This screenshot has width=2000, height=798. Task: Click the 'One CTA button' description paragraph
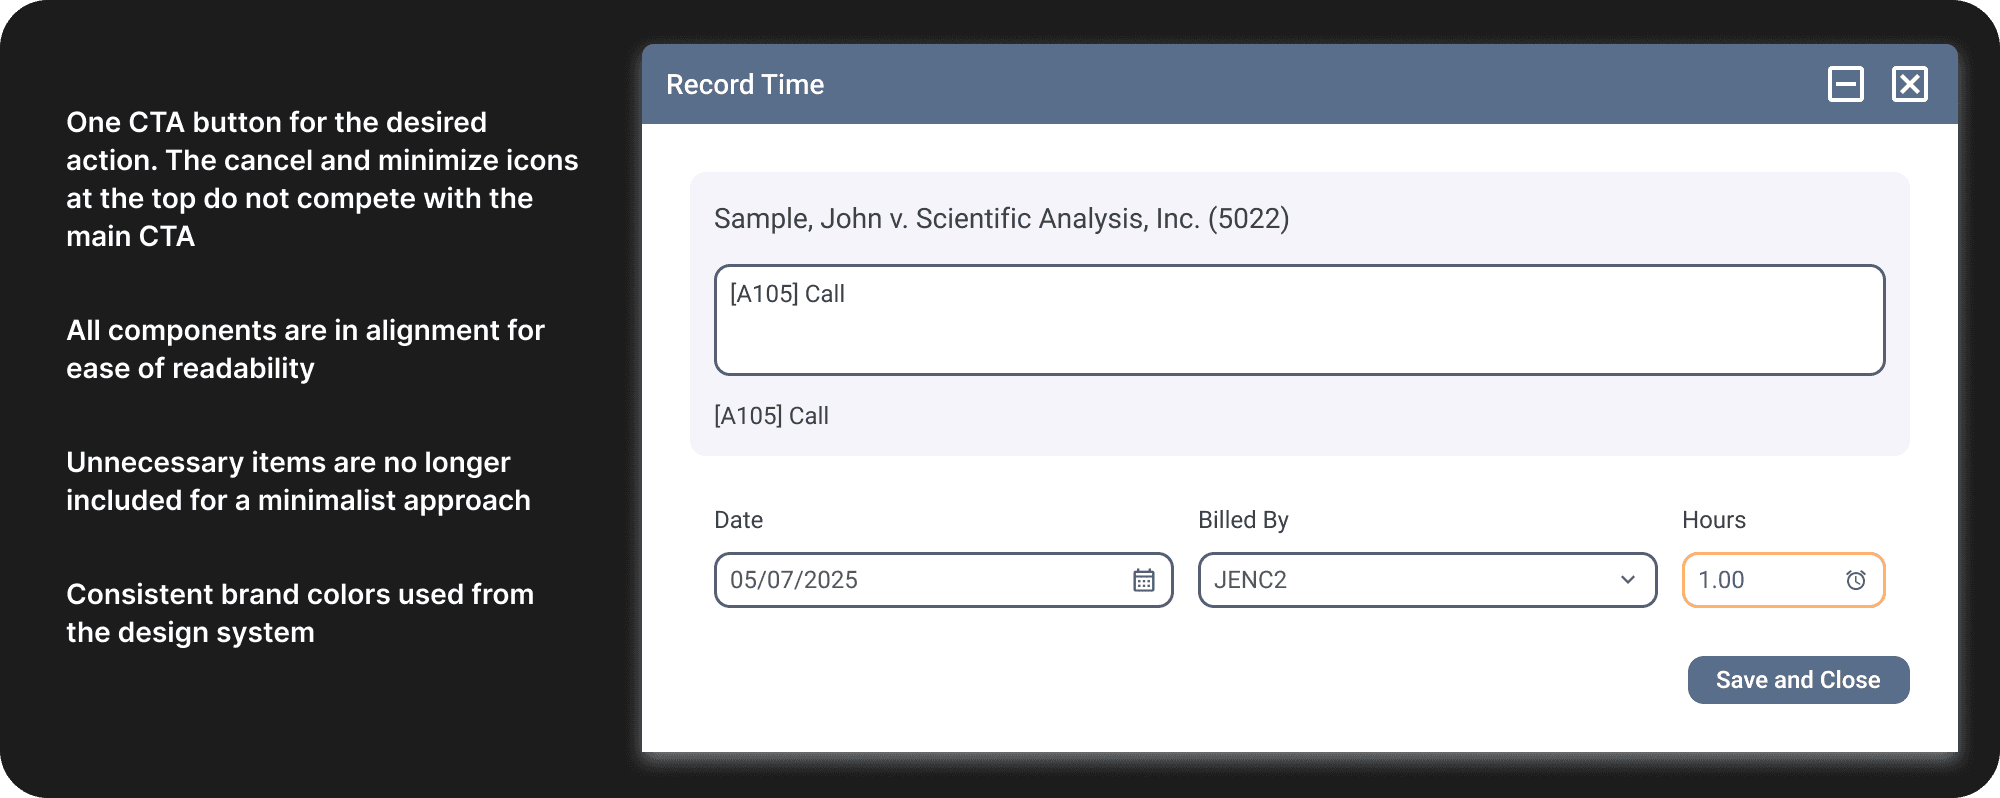point(322,179)
